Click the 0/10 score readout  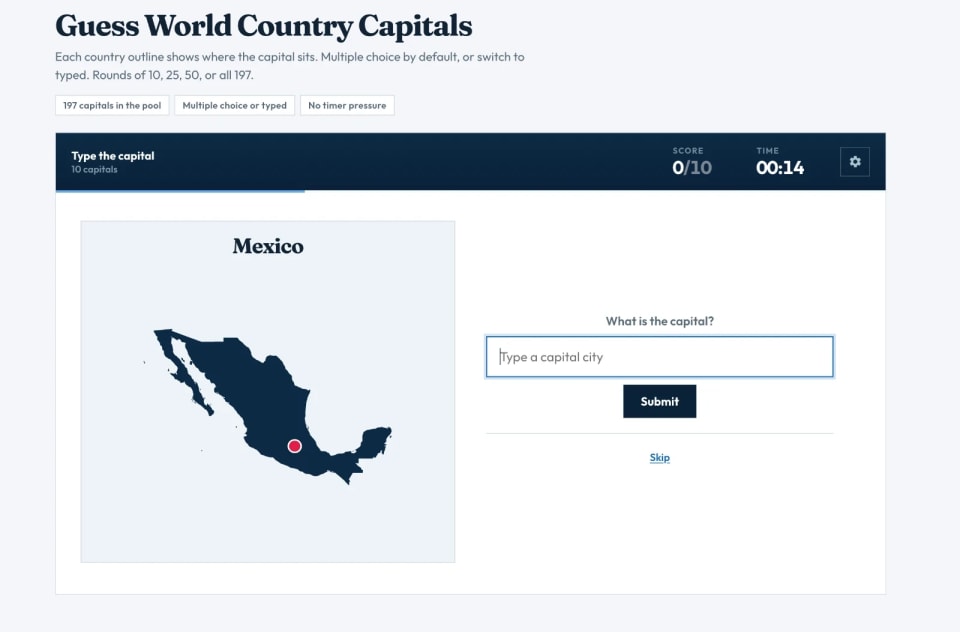pyautogui.click(x=692, y=167)
